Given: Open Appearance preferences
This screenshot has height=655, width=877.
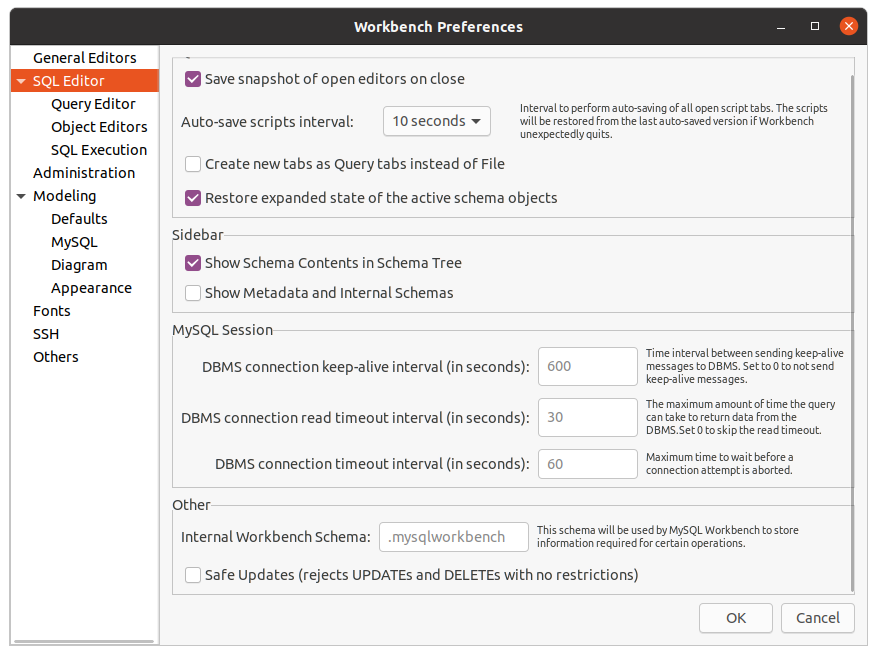Looking at the screenshot, I should (x=91, y=288).
